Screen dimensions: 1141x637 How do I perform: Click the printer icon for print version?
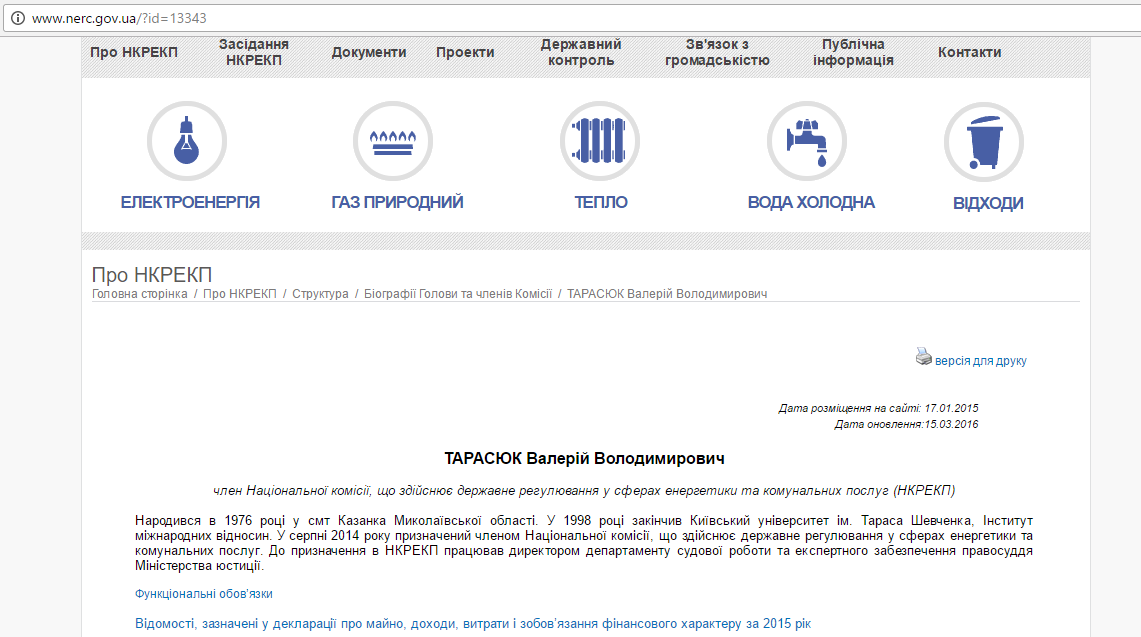pos(923,357)
